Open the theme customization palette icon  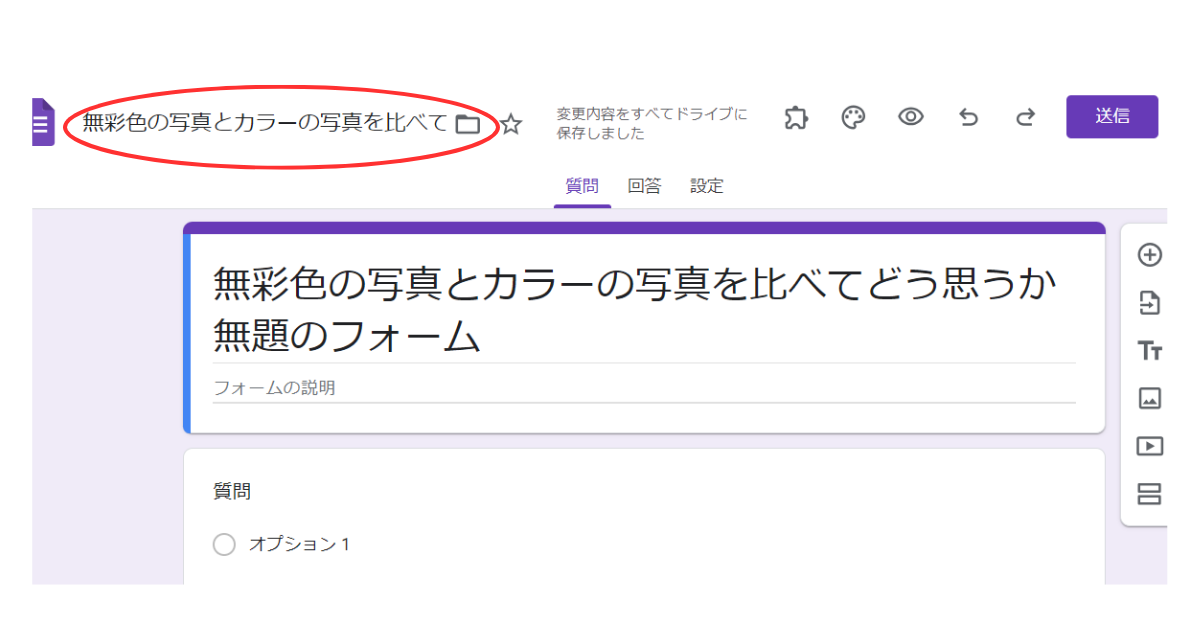tap(853, 117)
